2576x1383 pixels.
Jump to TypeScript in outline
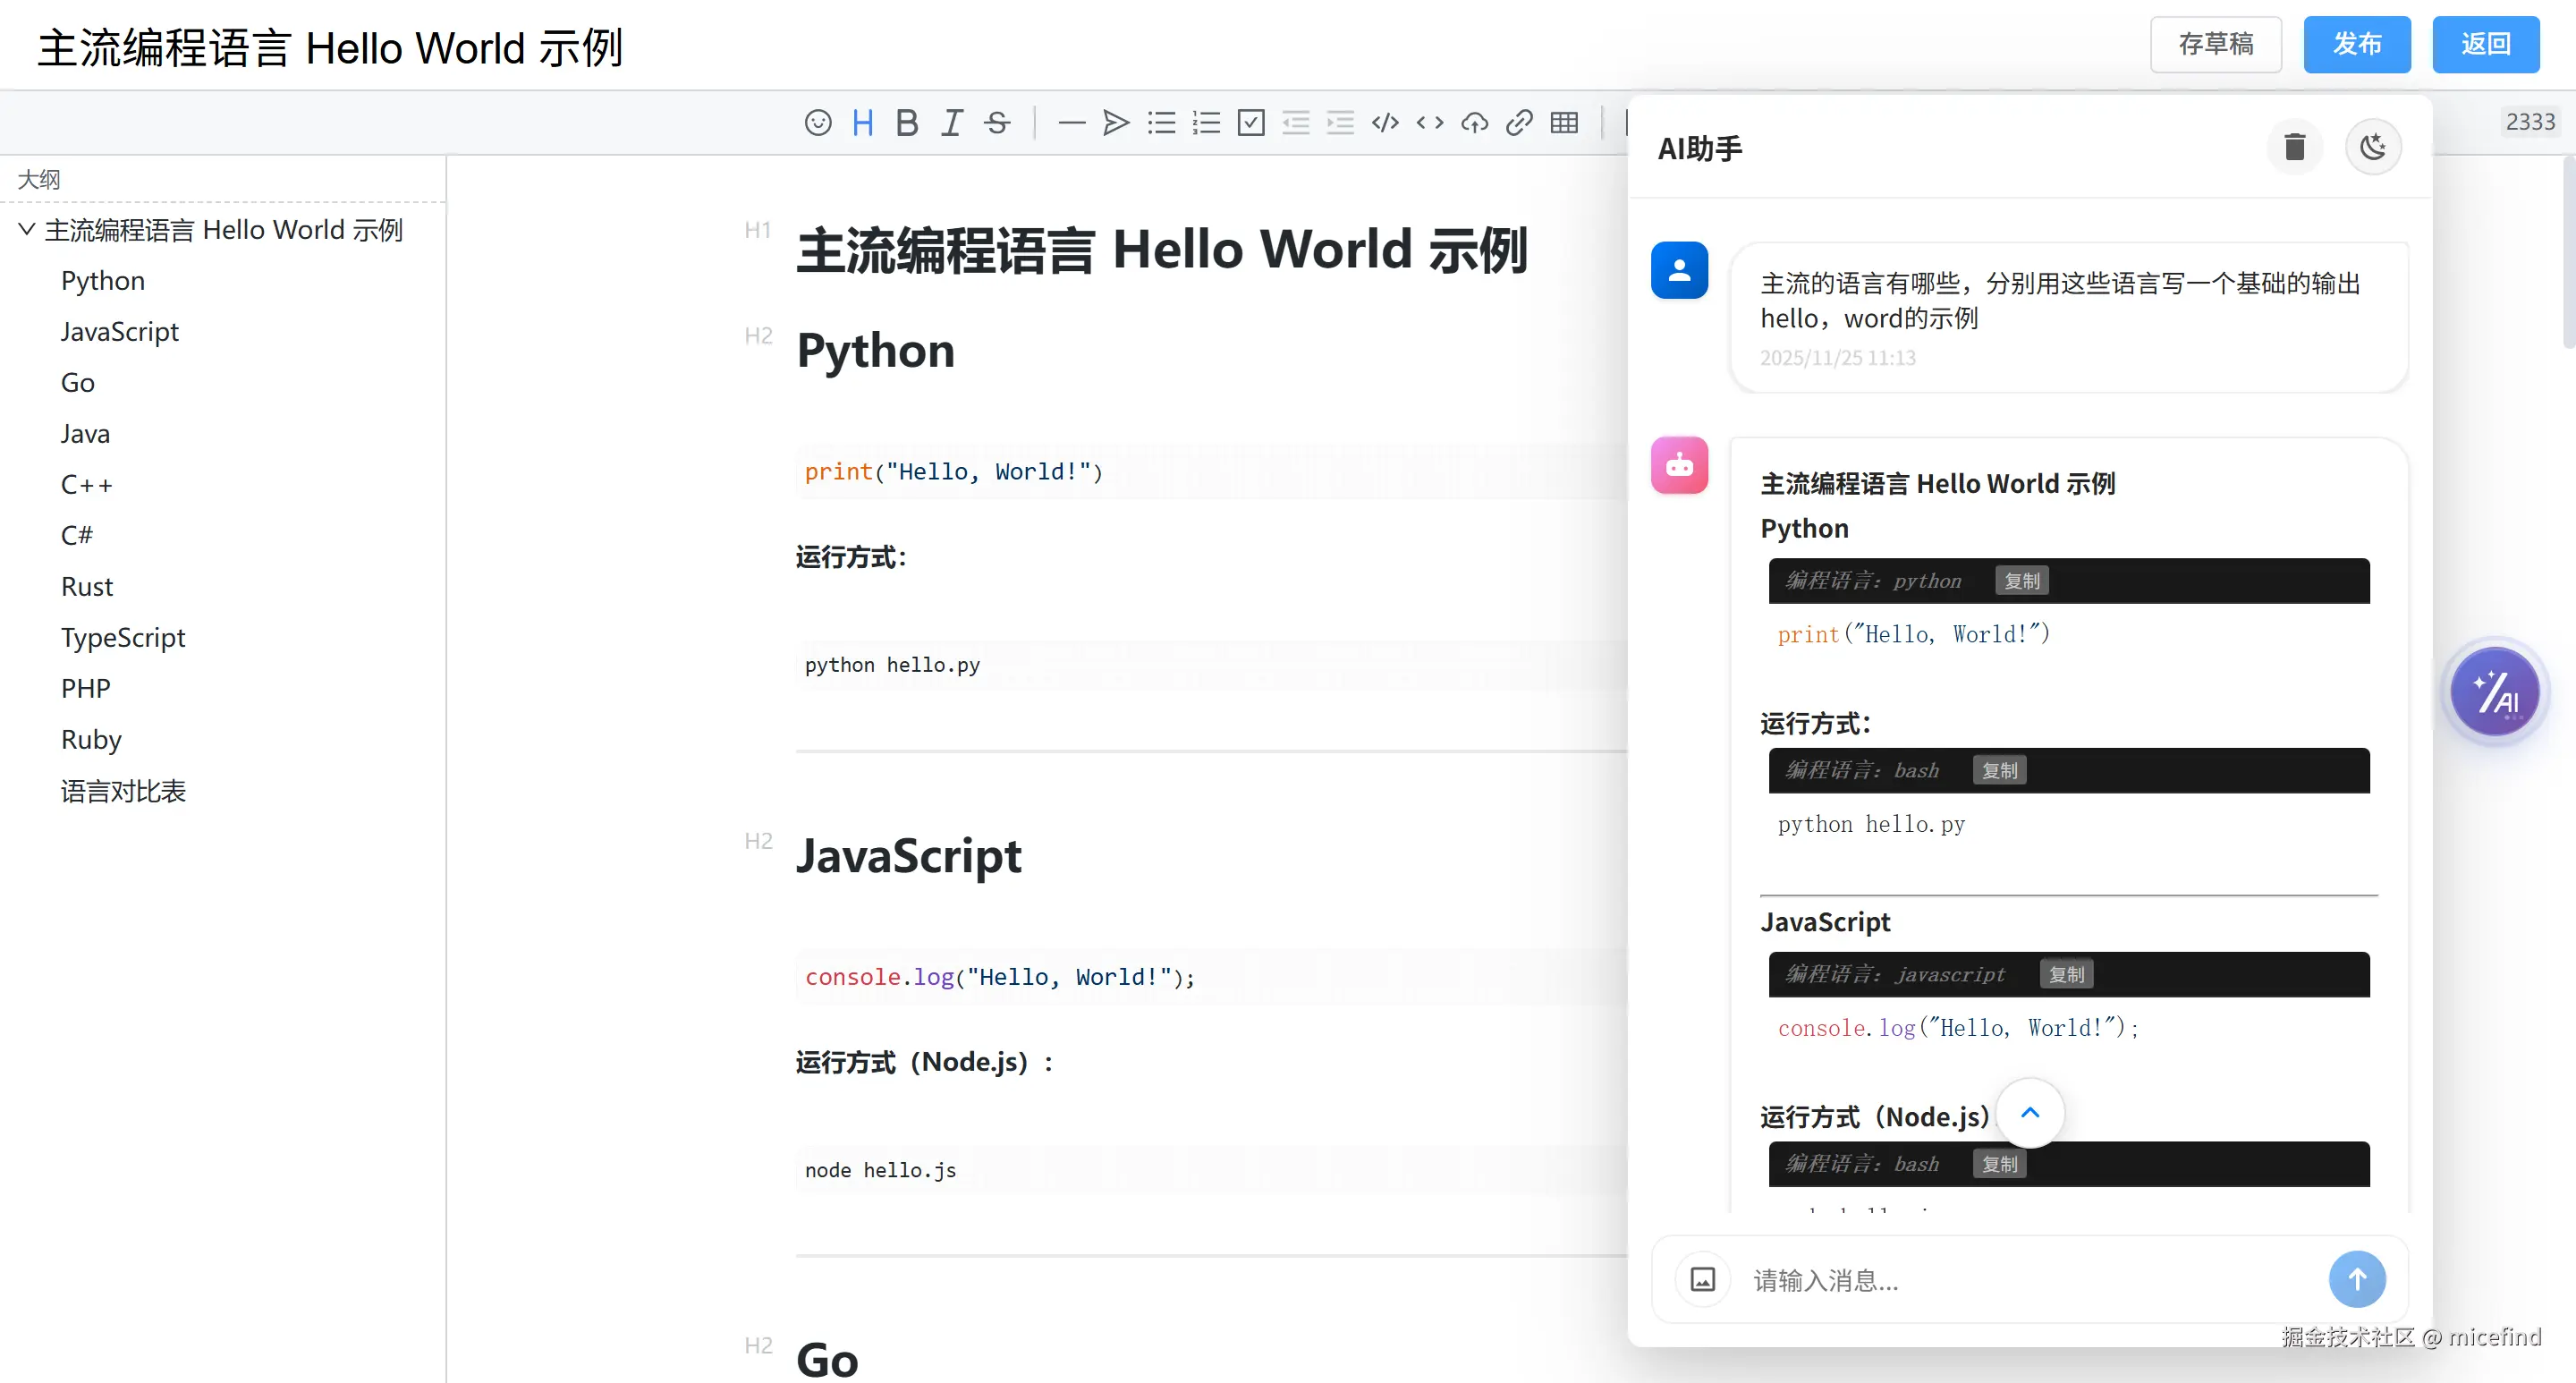[x=123, y=638]
